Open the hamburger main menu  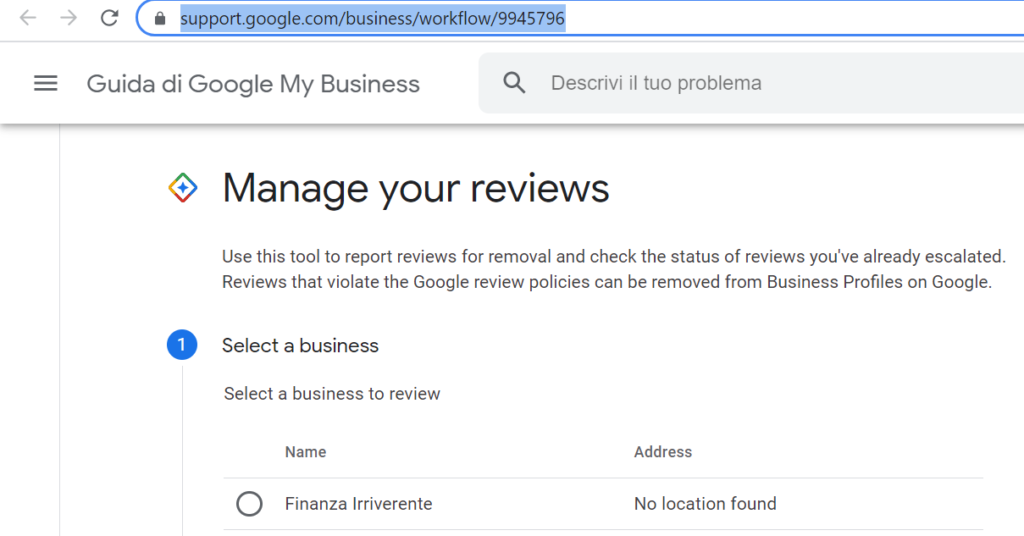pos(46,83)
